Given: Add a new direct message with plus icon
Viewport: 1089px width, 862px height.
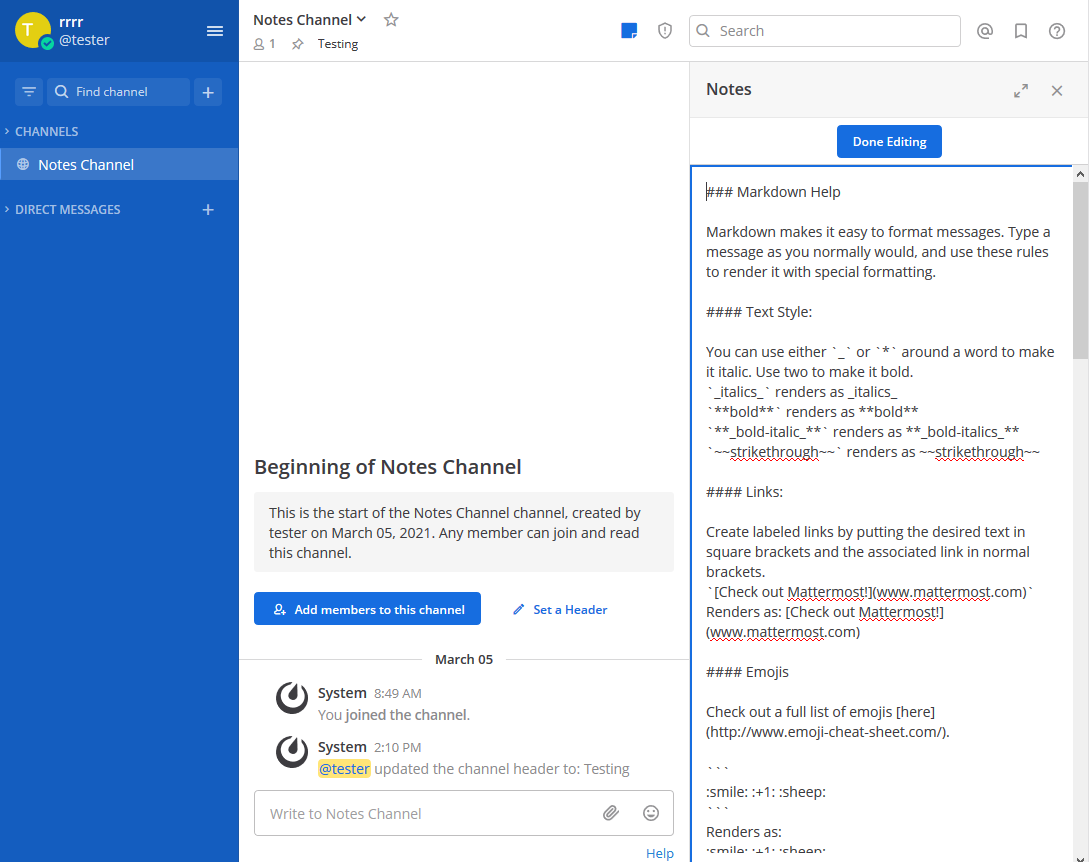Looking at the screenshot, I should click(x=208, y=210).
